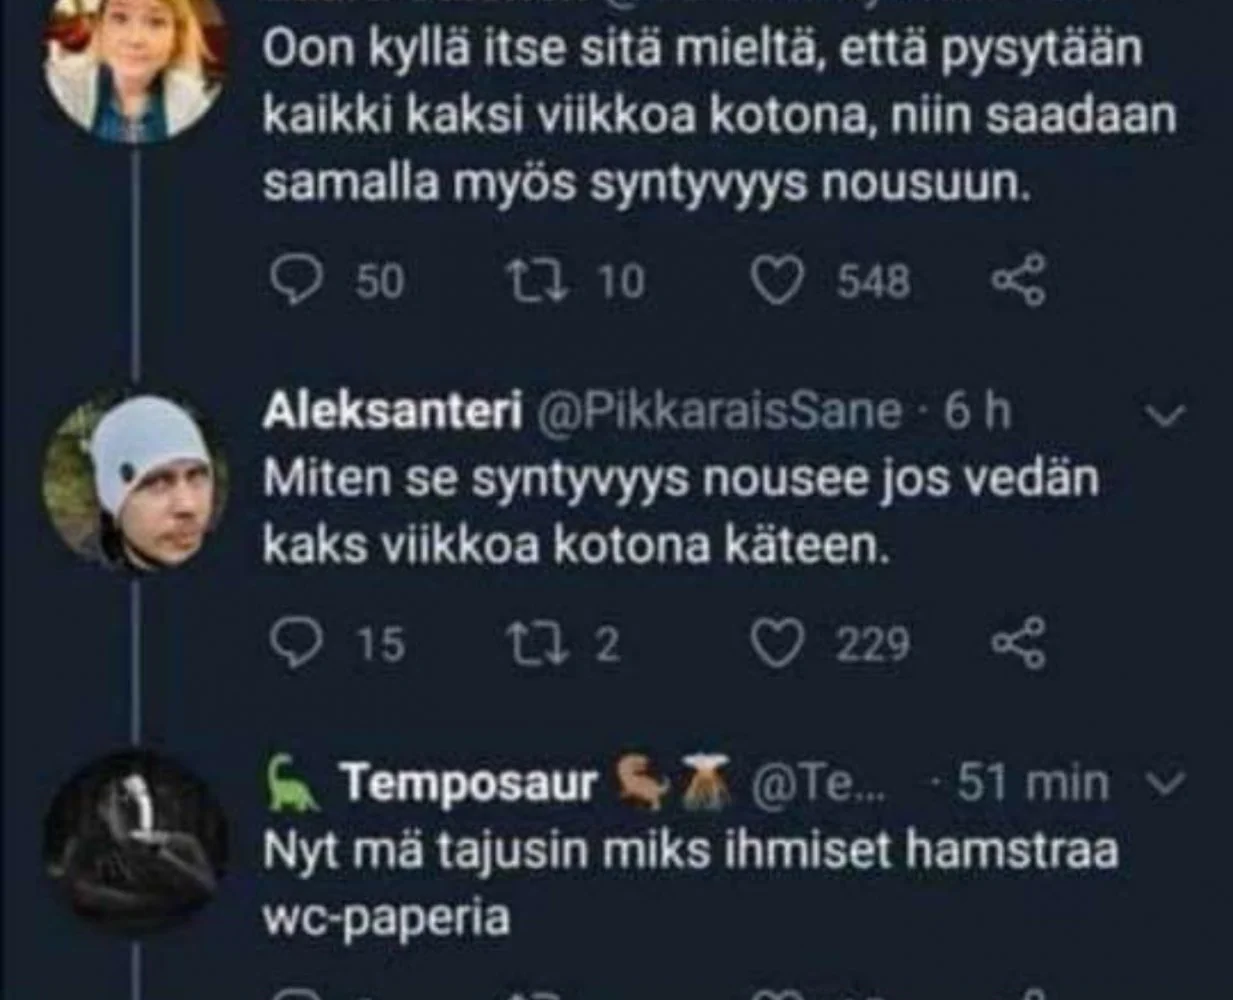Viewport: 1233px width, 1000px height.
Task: Open Aleksanteri's profile via display name
Action: [392, 412]
